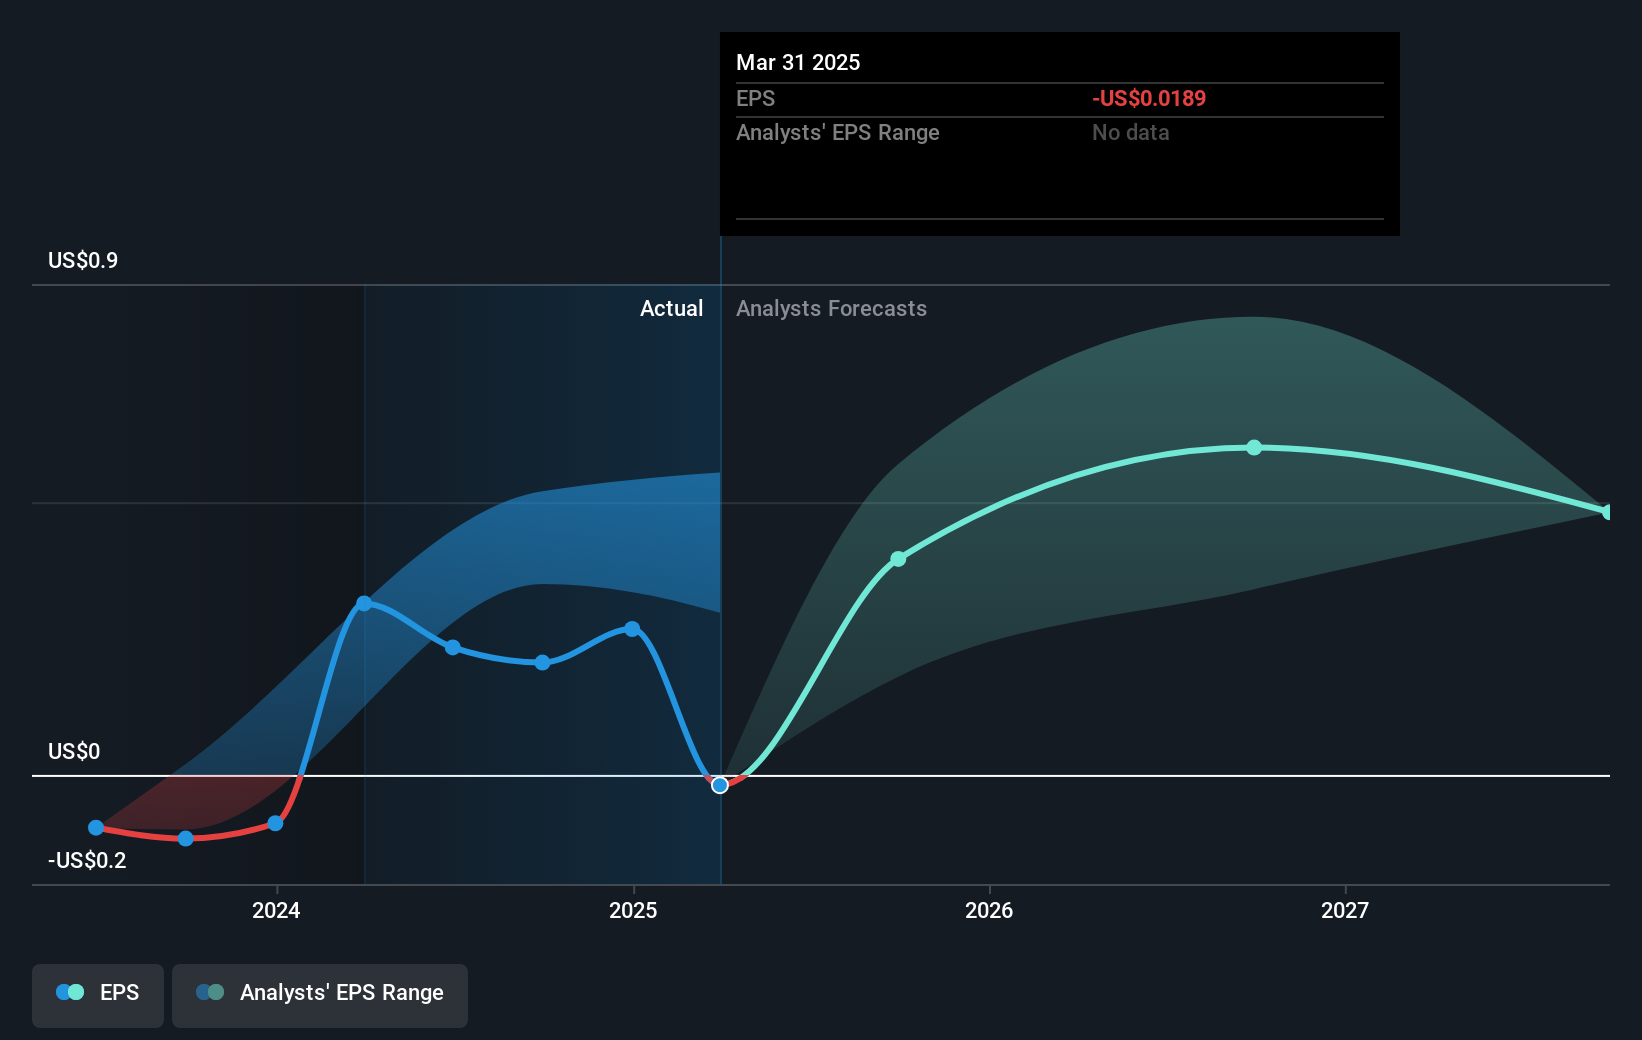Click the Analysts Forecasts label
Viewport: 1642px width, 1040px height.
(x=832, y=309)
